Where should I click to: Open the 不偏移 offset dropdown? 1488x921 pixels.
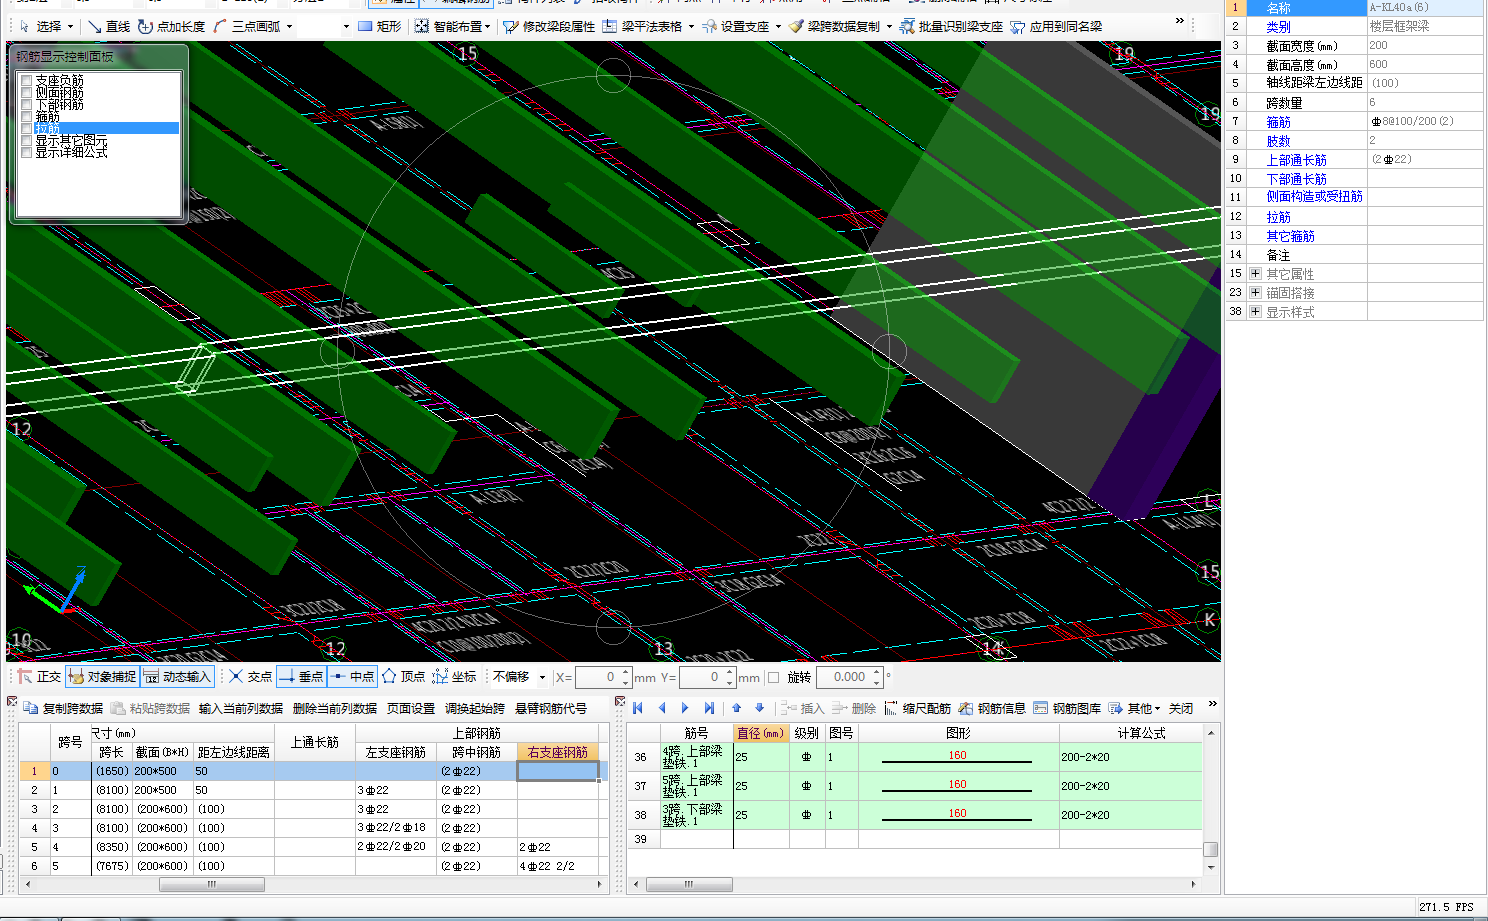pyautogui.click(x=543, y=677)
